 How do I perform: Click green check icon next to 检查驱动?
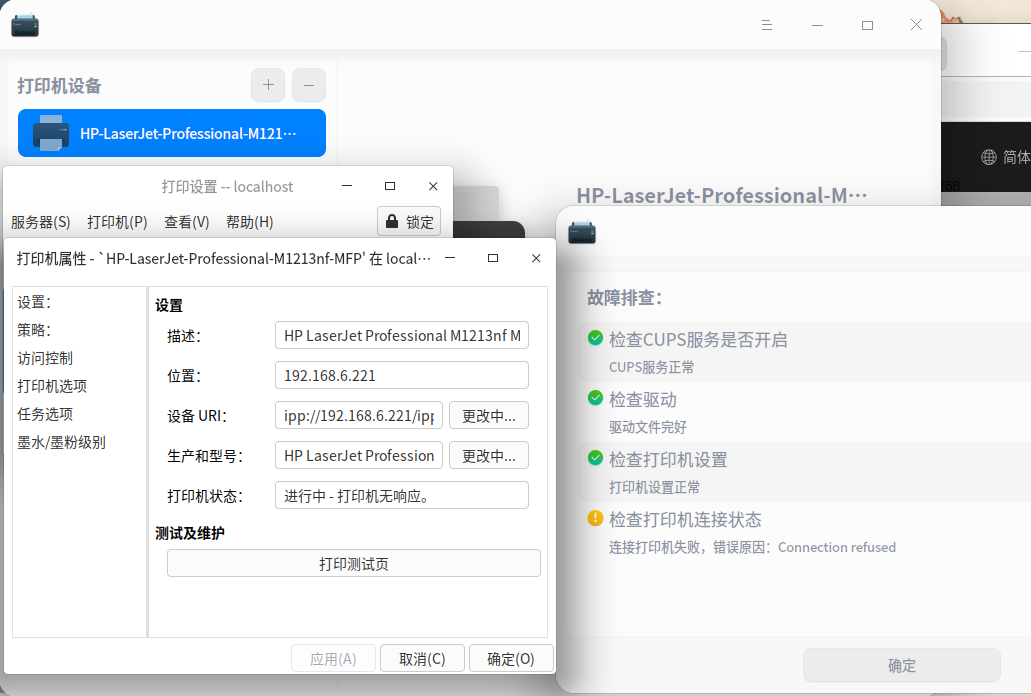tap(595, 398)
